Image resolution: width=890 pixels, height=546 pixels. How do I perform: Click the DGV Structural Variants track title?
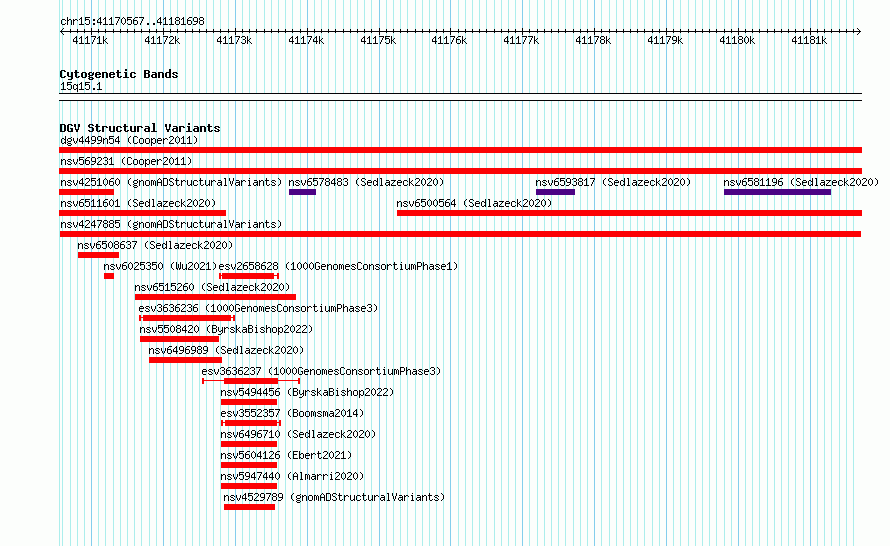click(140, 128)
